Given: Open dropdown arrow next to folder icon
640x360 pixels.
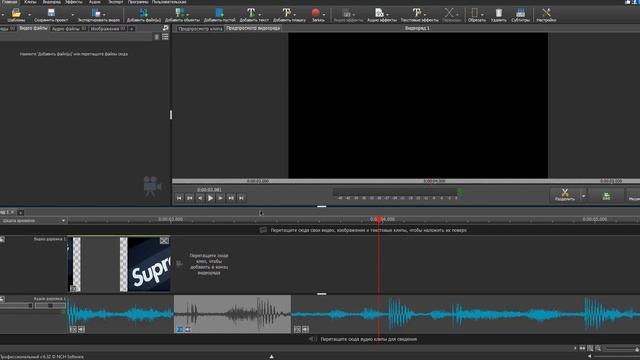Looking at the screenshot, I should 29,14.
